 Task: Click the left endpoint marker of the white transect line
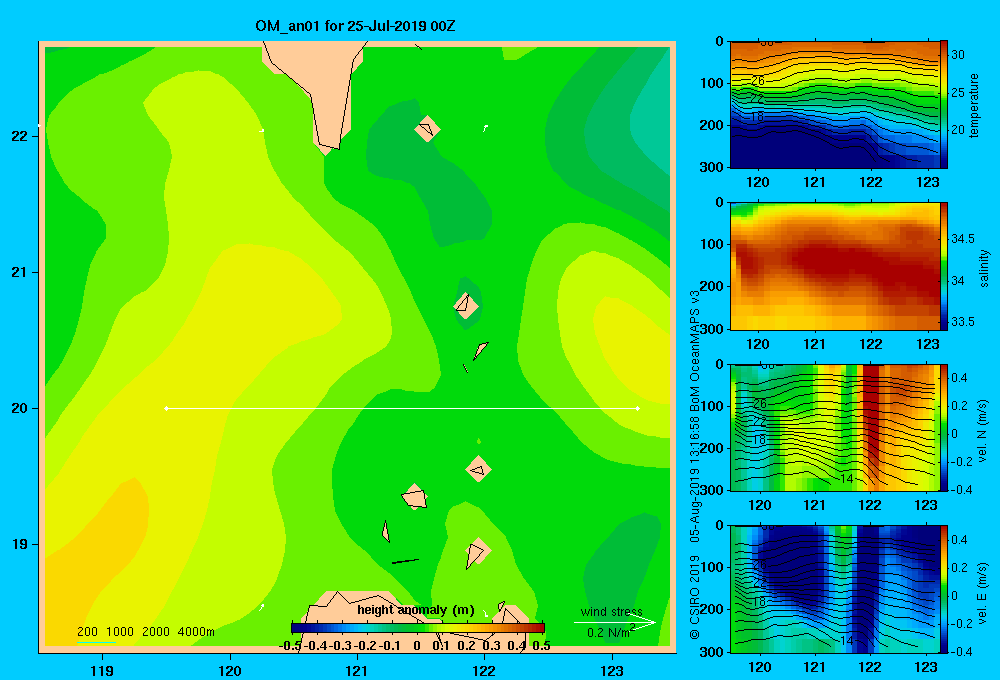pyautogui.click(x=166, y=408)
